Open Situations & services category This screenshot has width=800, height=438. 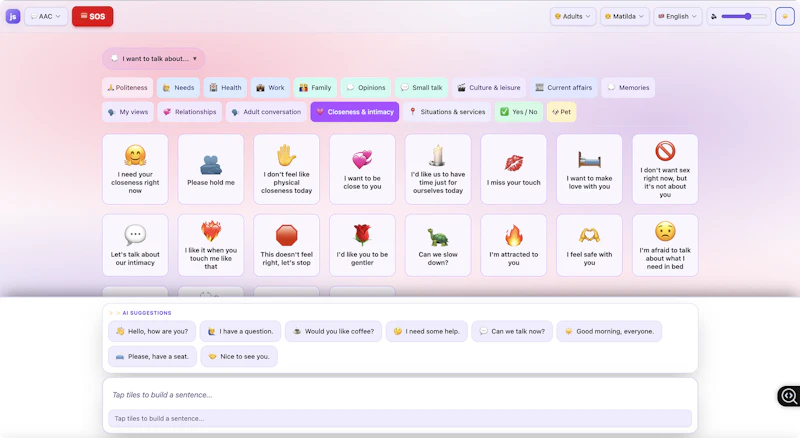point(447,112)
